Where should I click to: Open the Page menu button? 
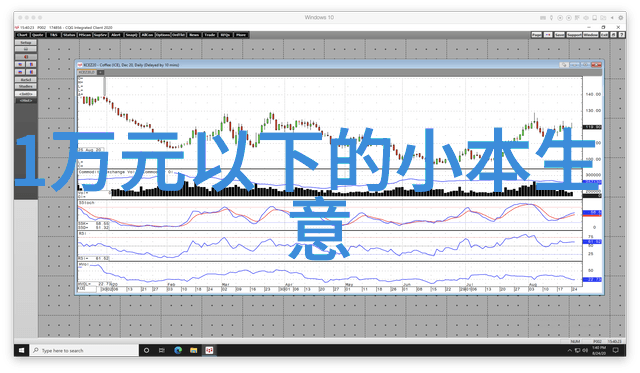(x=537, y=35)
